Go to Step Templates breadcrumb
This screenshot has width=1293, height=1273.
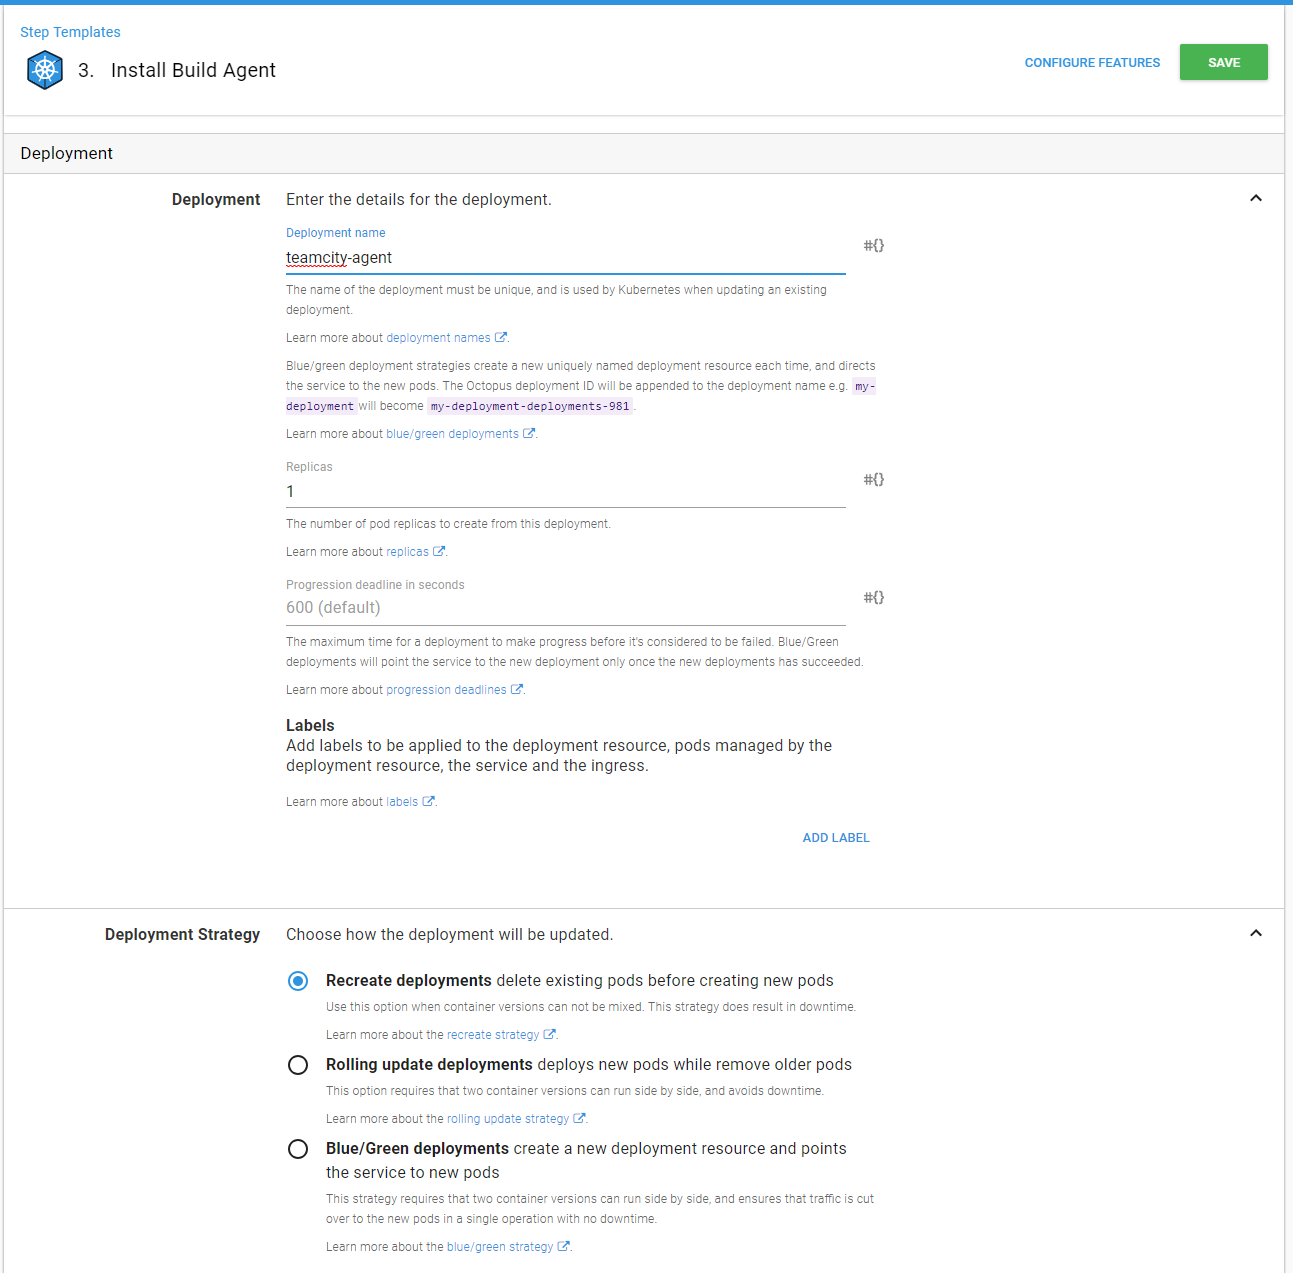click(70, 32)
